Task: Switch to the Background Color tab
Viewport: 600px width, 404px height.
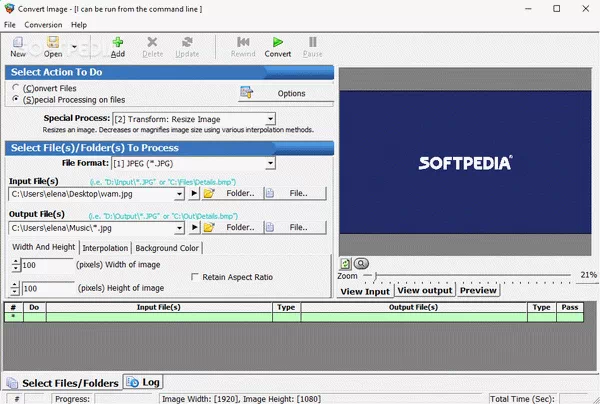Action: 167,248
